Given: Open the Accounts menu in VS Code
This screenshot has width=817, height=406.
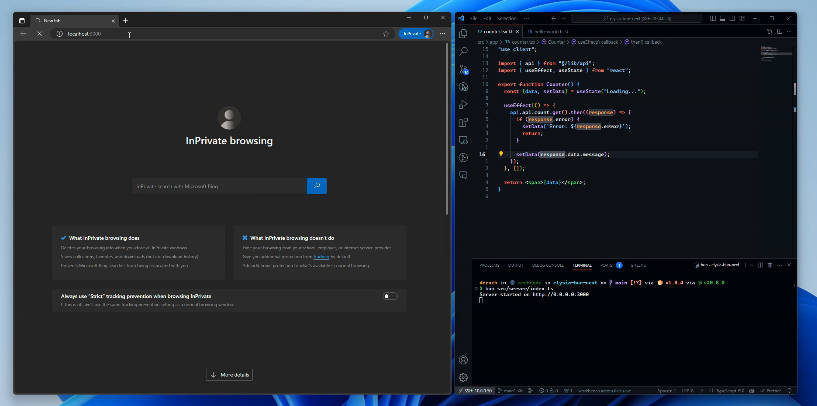Looking at the screenshot, I should click(x=463, y=360).
